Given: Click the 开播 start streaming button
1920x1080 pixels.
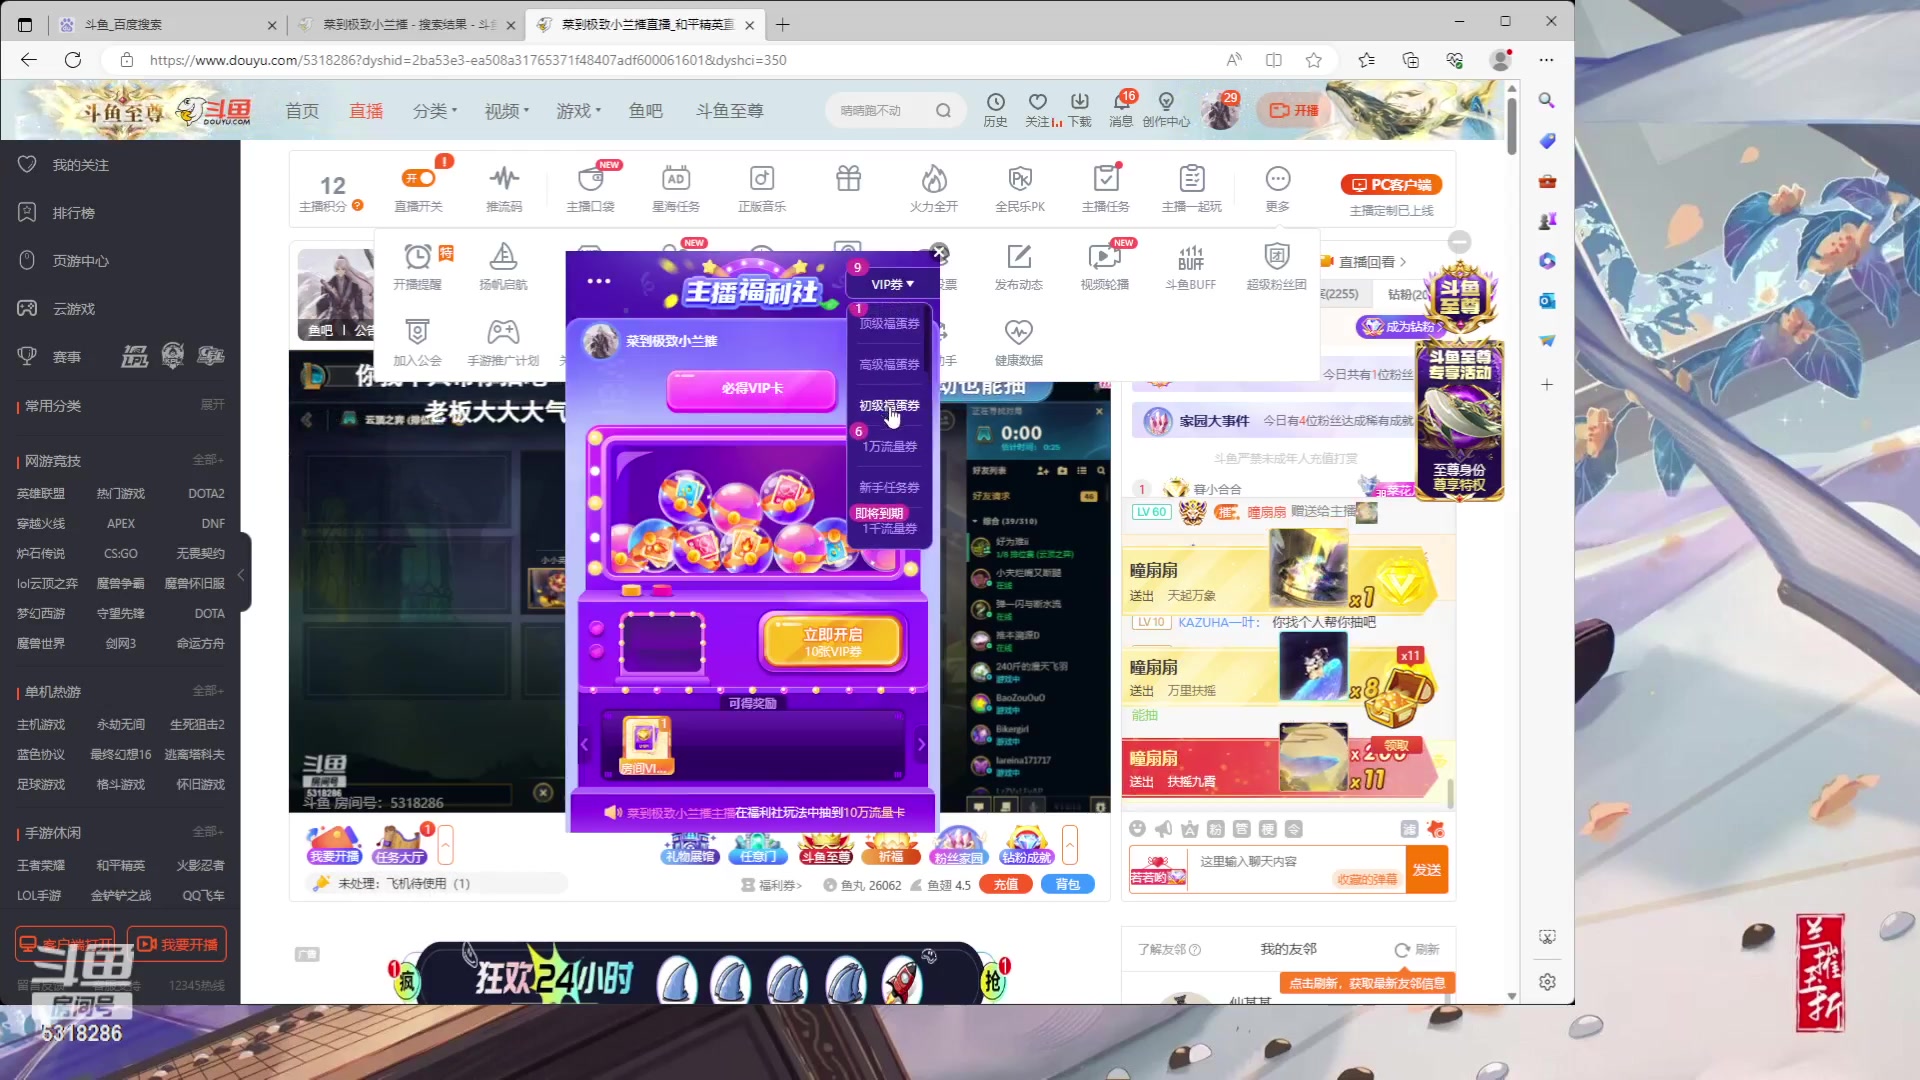Looking at the screenshot, I should click(1294, 110).
